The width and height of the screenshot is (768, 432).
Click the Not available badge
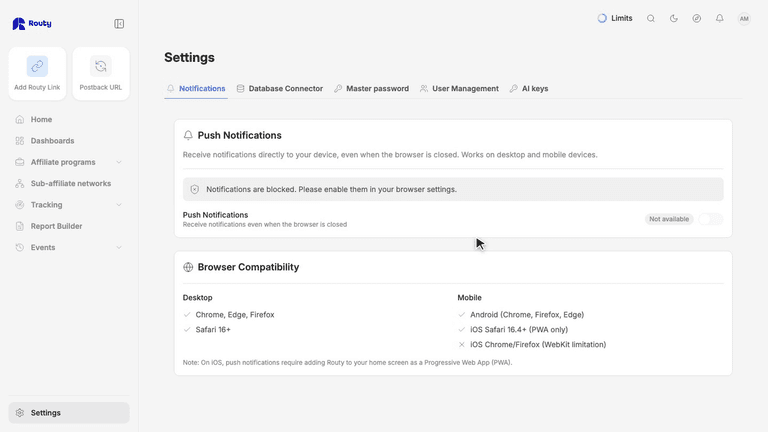tap(669, 219)
